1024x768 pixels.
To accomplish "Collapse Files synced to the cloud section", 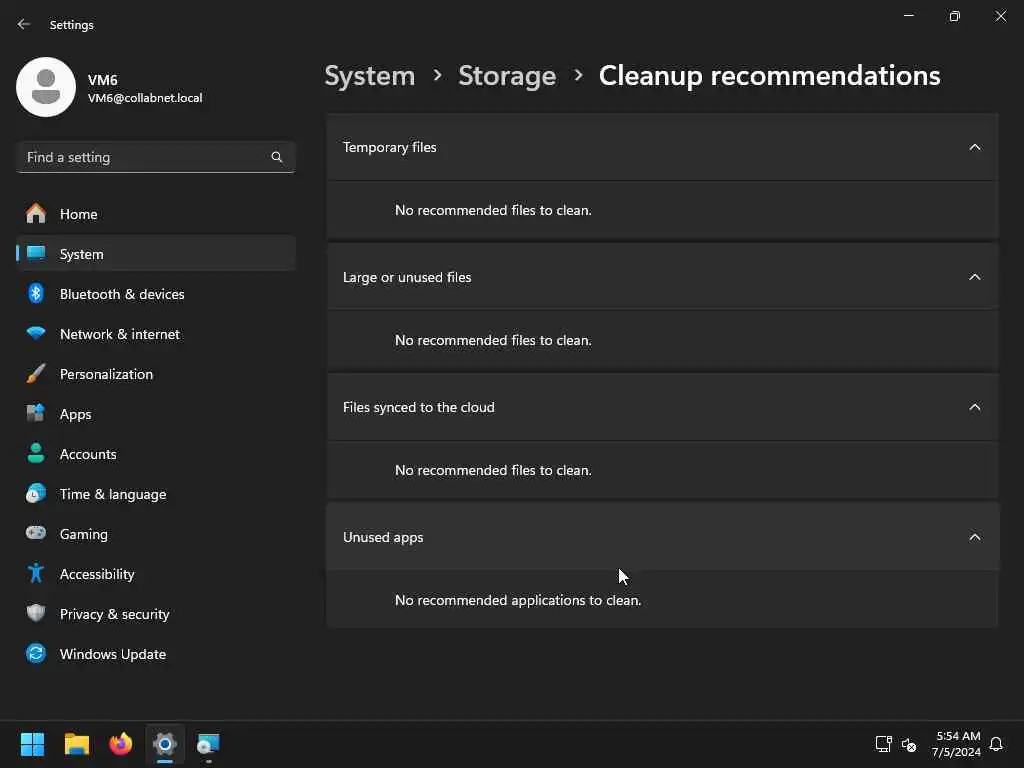I will (x=975, y=407).
